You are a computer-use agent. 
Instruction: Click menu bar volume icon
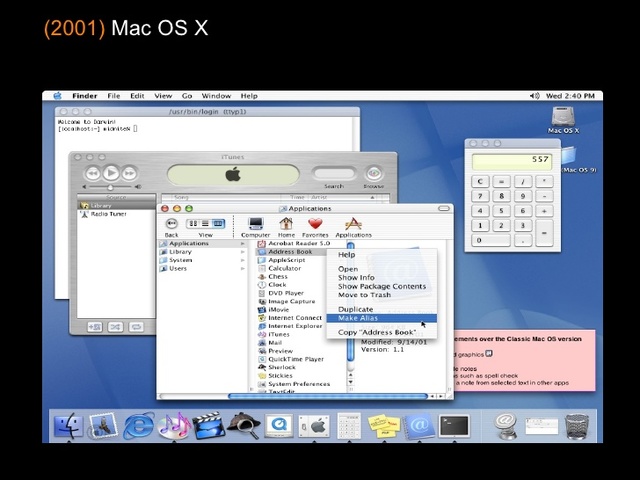(534, 96)
